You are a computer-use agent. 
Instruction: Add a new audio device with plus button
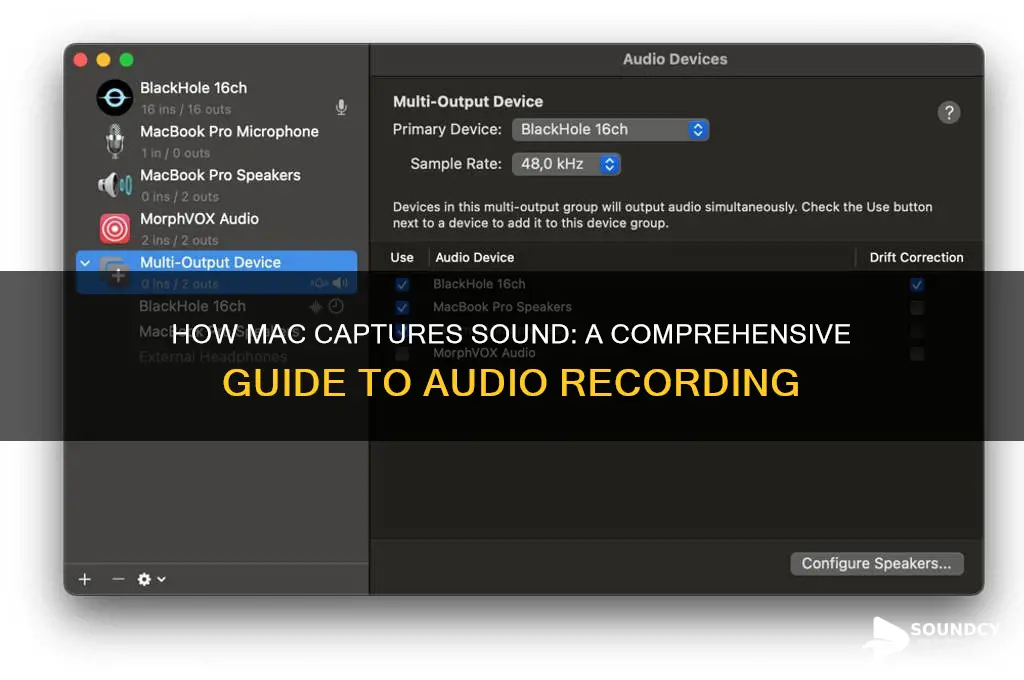(x=85, y=579)
